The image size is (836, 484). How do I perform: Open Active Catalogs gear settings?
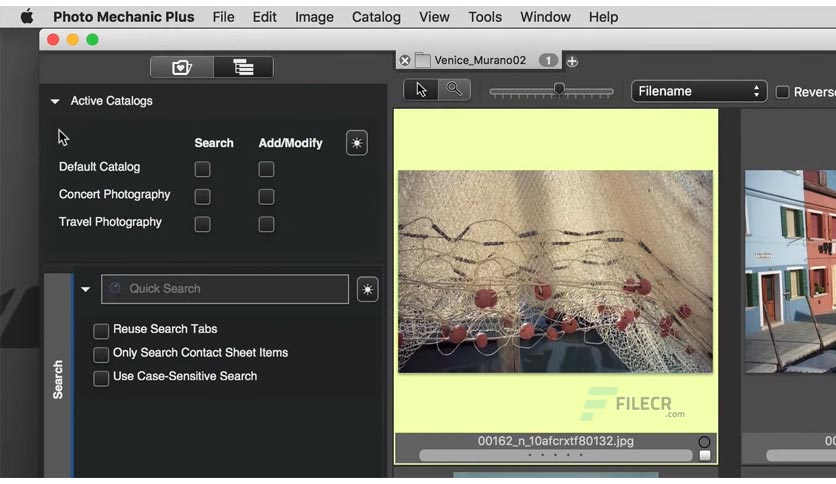click(357, 143)
